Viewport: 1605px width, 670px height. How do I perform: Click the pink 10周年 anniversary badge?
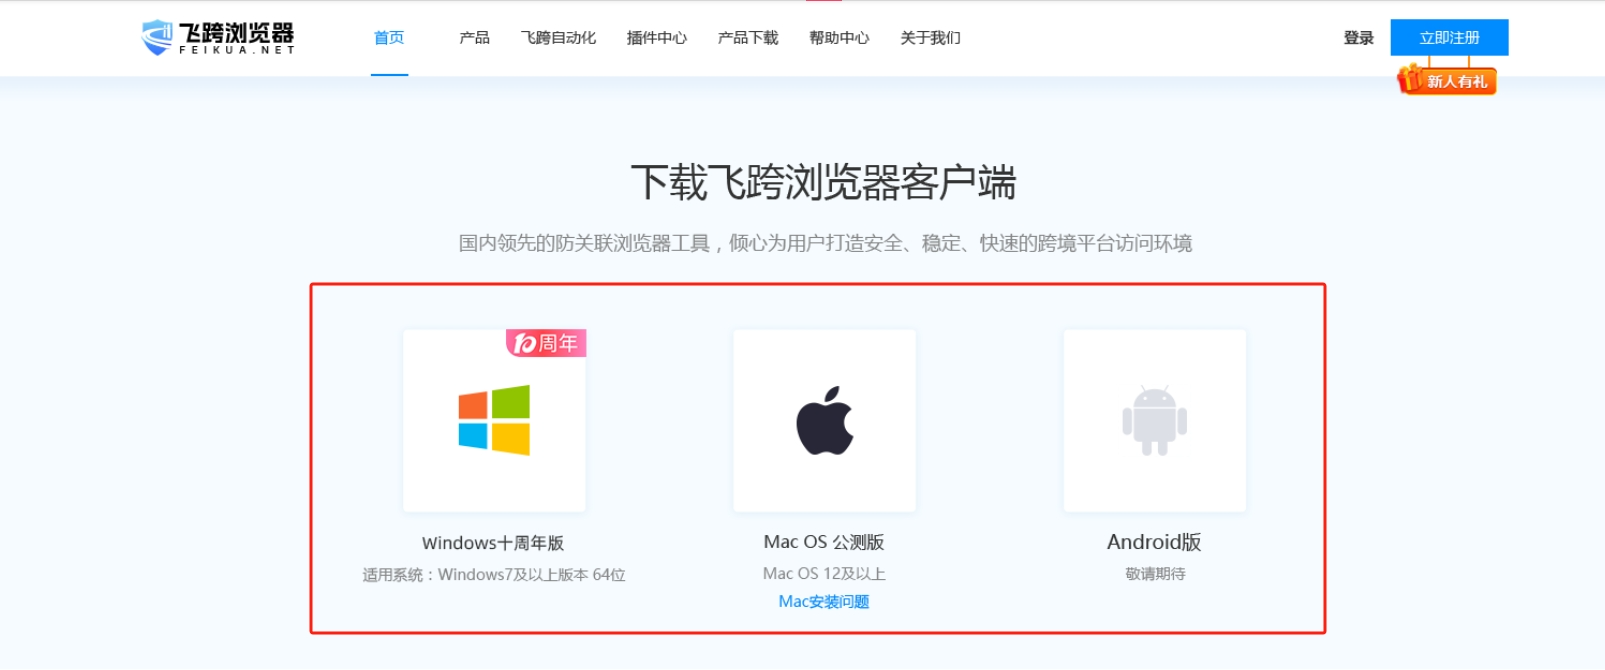[x=546, y=343]
